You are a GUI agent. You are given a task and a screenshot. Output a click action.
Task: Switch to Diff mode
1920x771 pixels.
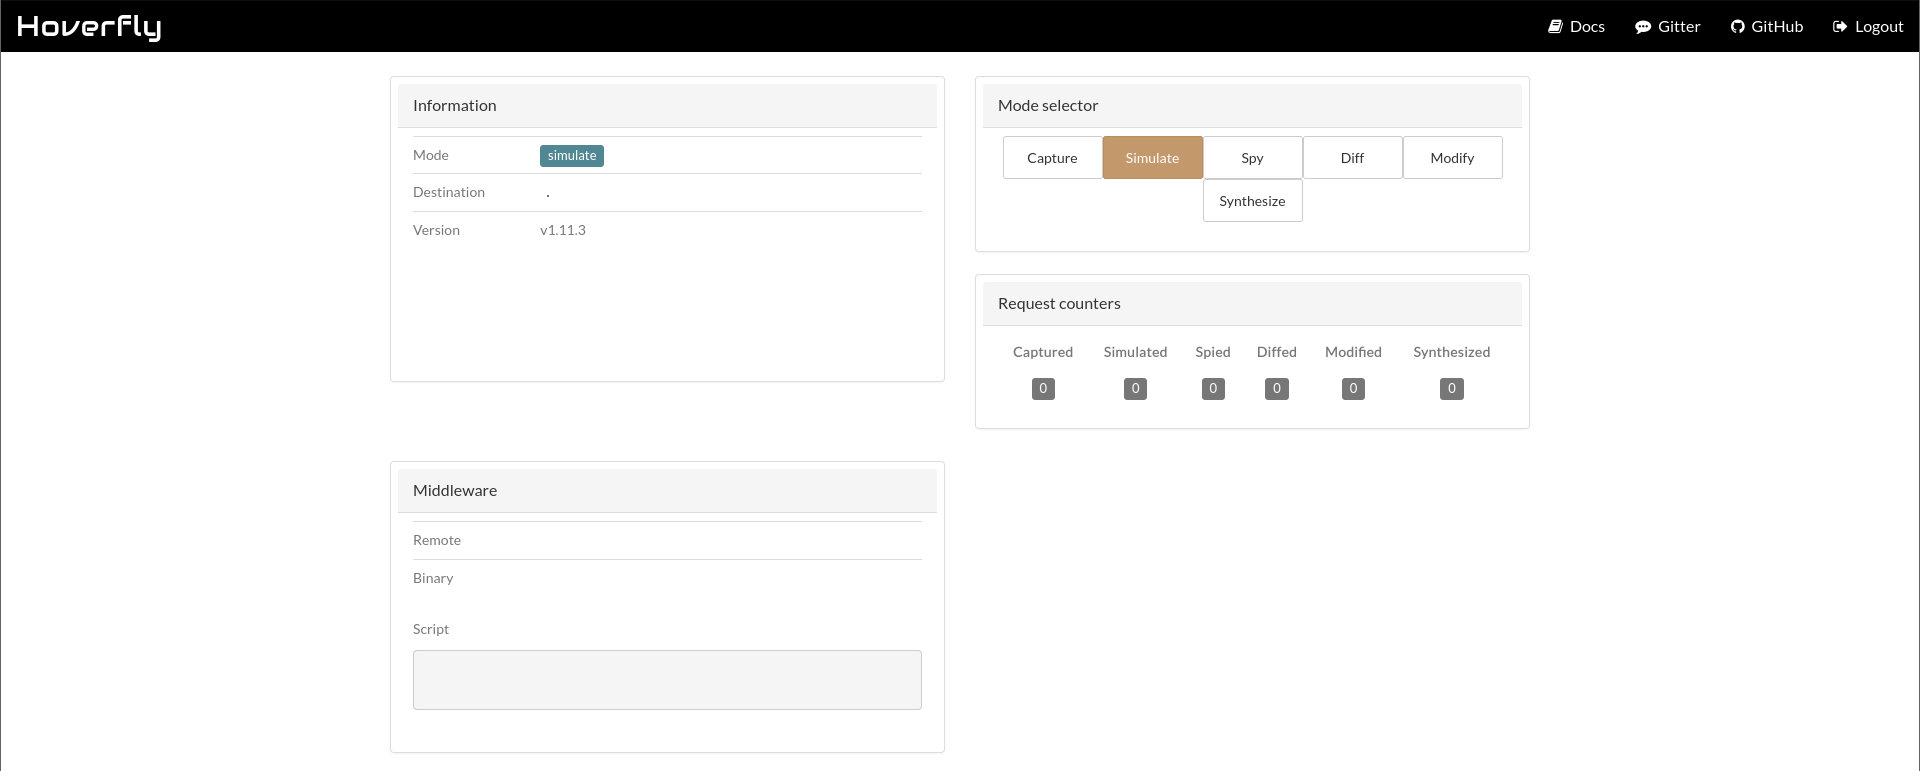(x=1352, y=158)
